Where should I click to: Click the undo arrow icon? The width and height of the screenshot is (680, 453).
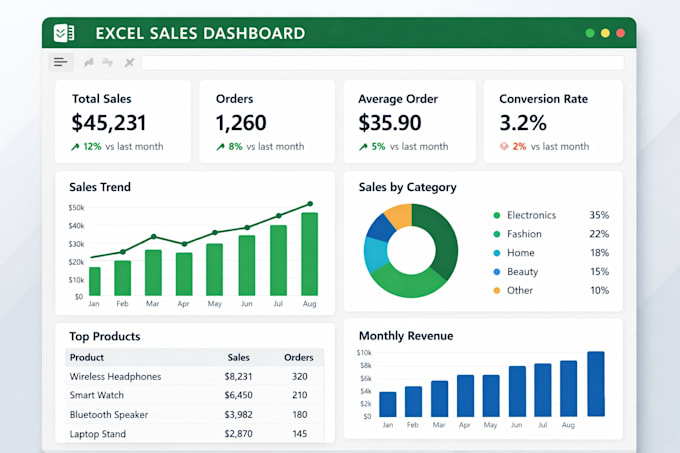pyautogui.click(x=89, y=63)
